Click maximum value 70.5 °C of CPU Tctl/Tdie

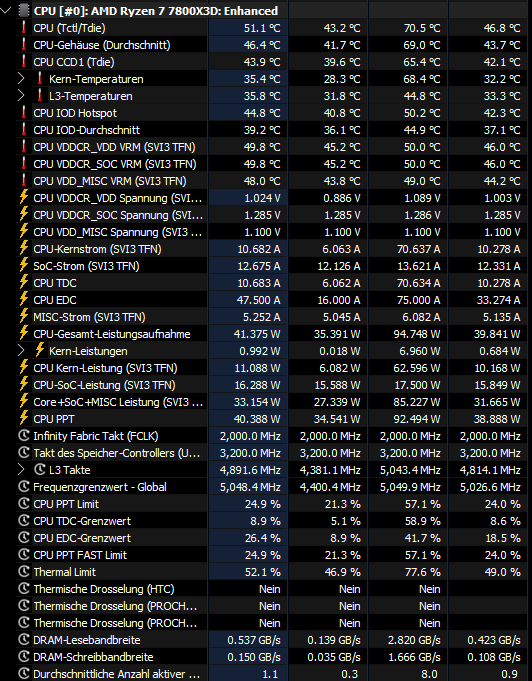(x=422, y=28)
